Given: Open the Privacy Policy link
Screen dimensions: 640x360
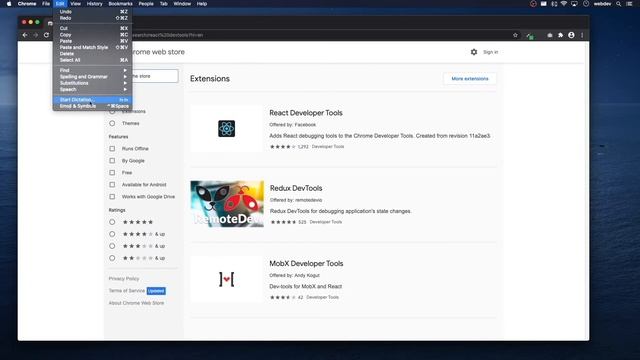Looking at the screenshot, I should click(x=124, y=278).
